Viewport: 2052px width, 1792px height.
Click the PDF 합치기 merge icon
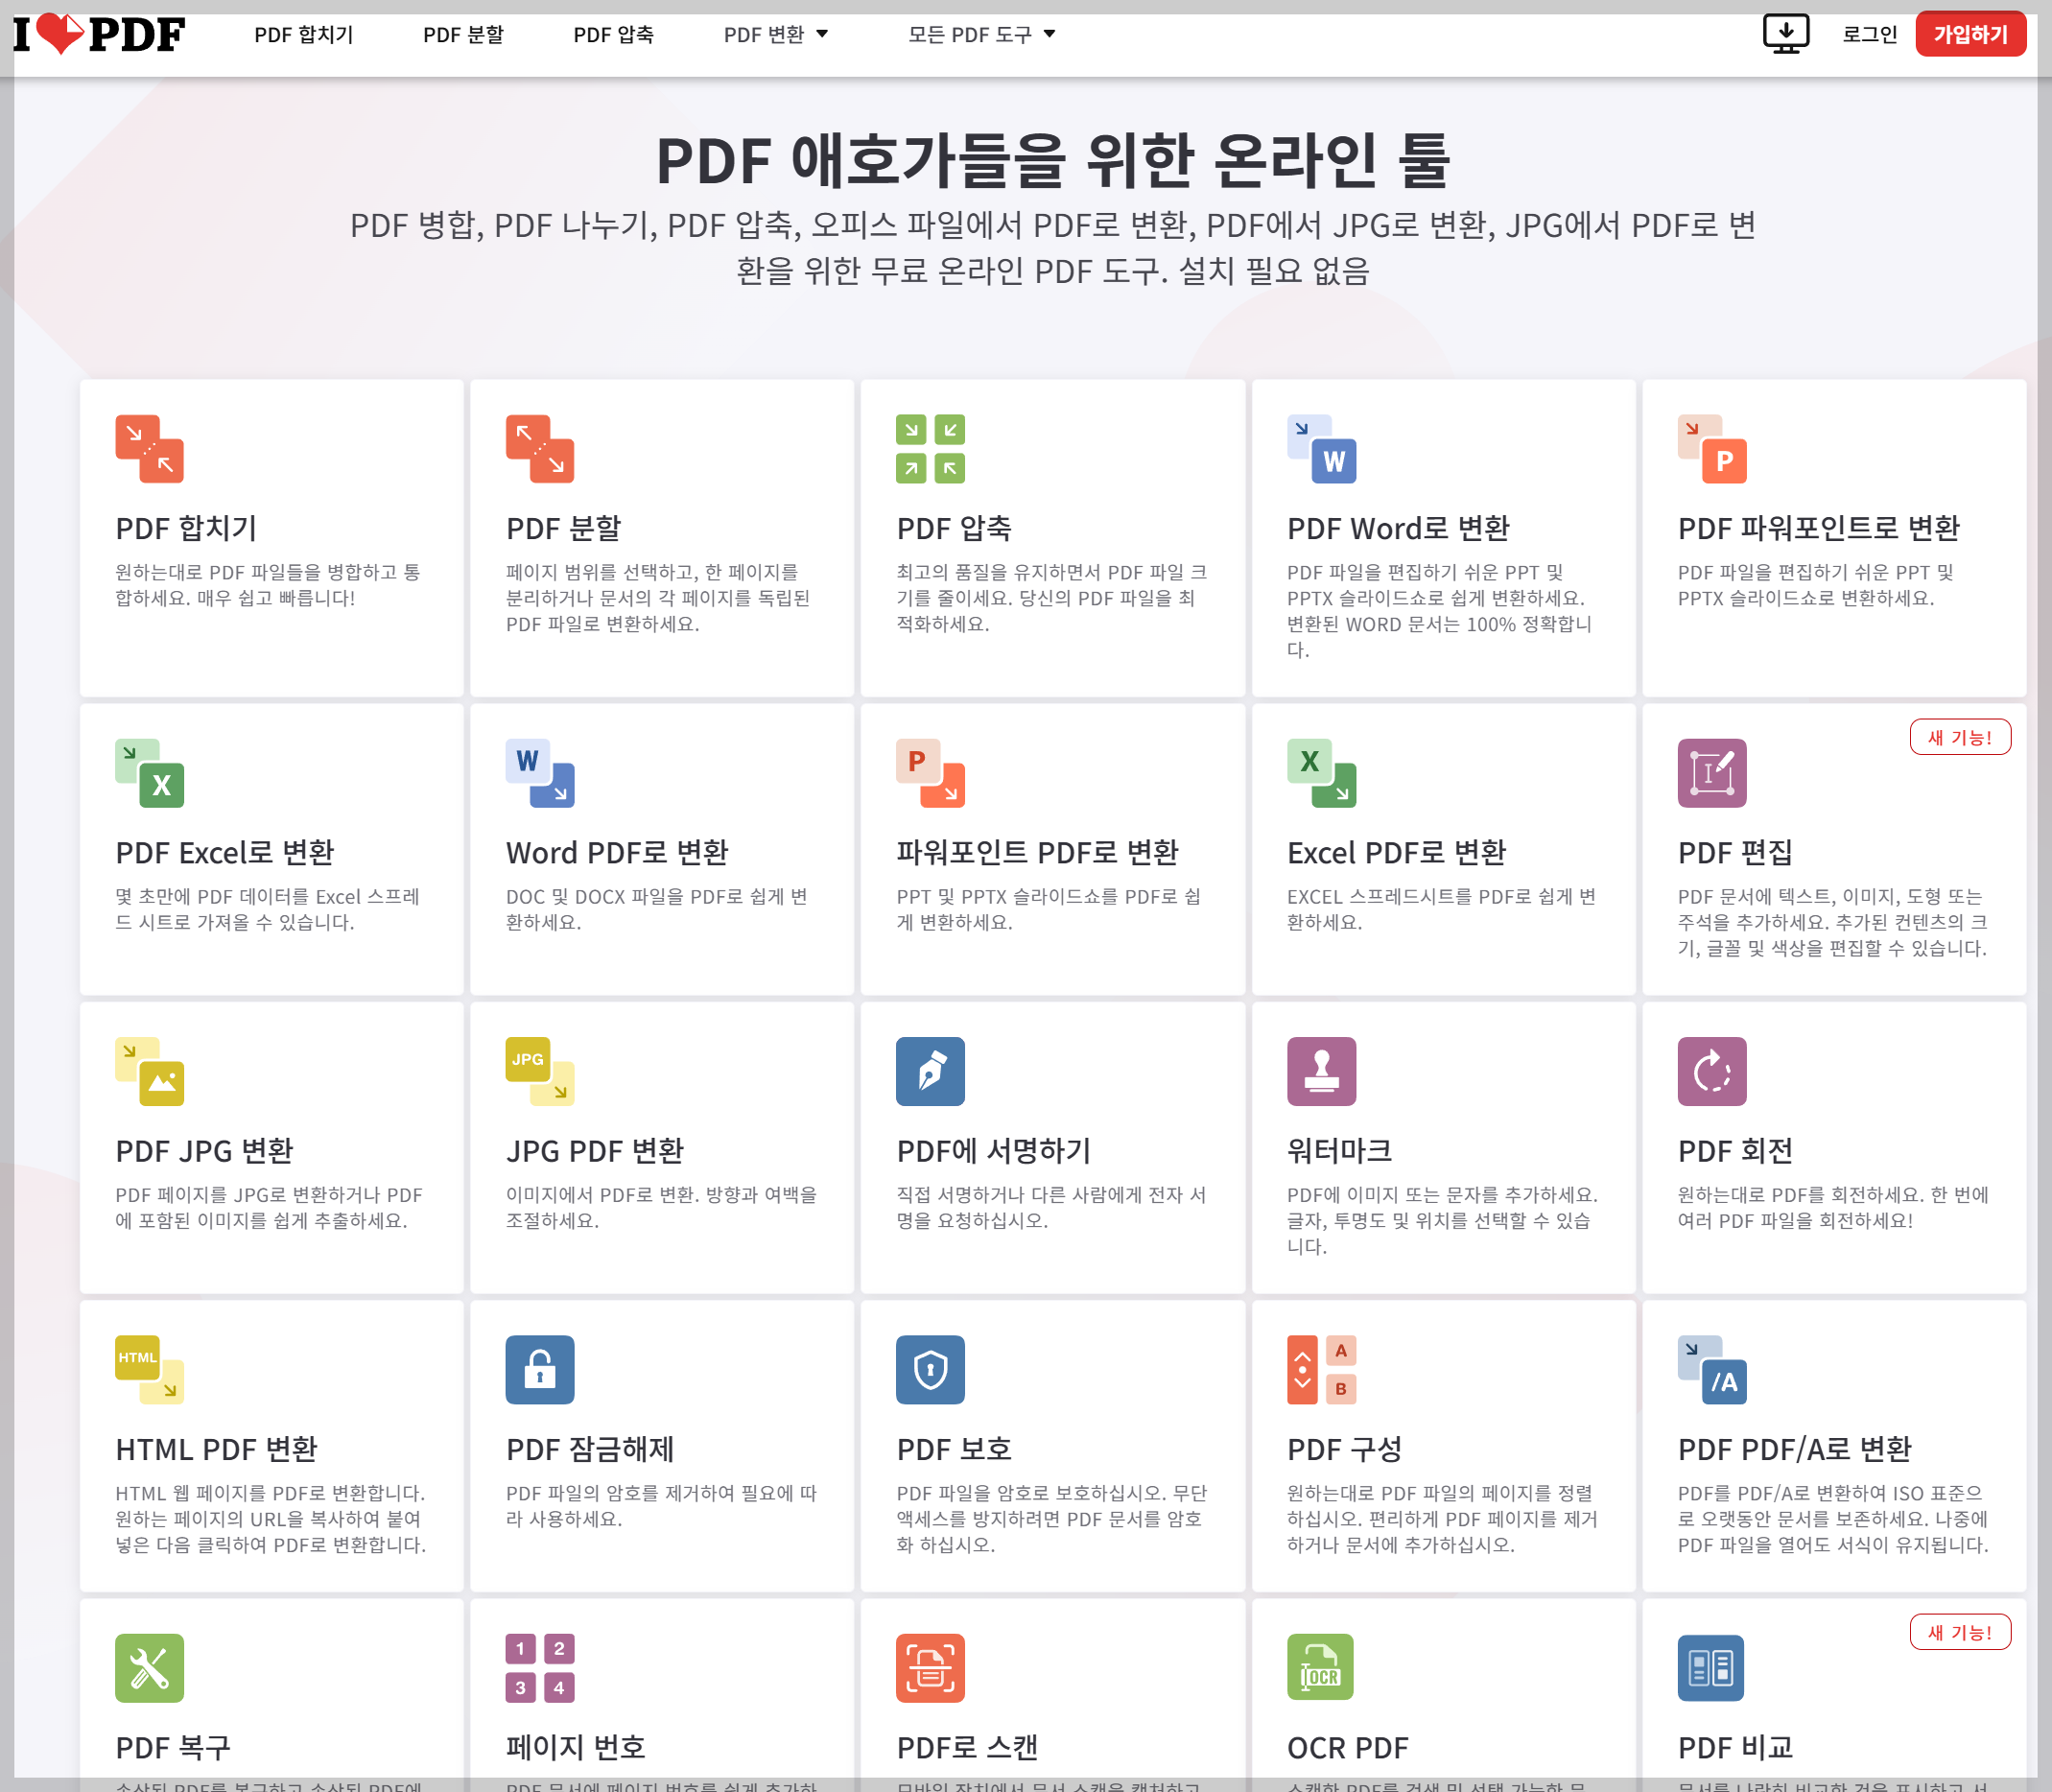(149, 449)
